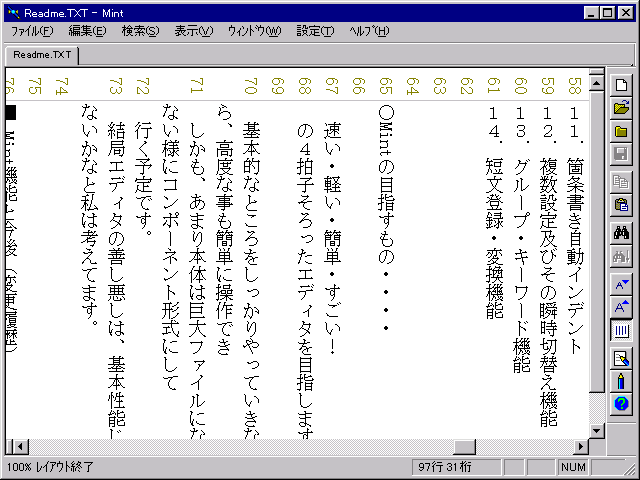Click line number 73 in the ruler

[116, 86]
